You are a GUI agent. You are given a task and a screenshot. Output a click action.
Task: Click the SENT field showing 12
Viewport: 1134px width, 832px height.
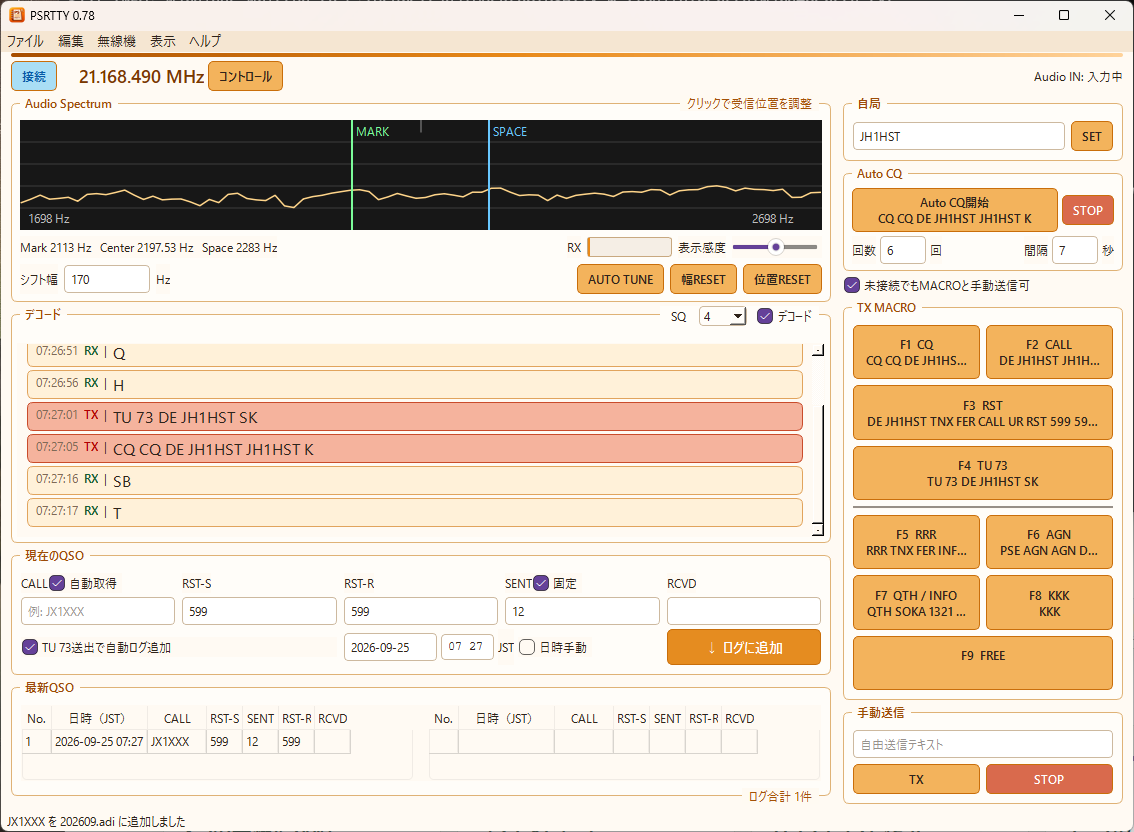[x=582, y=611]
